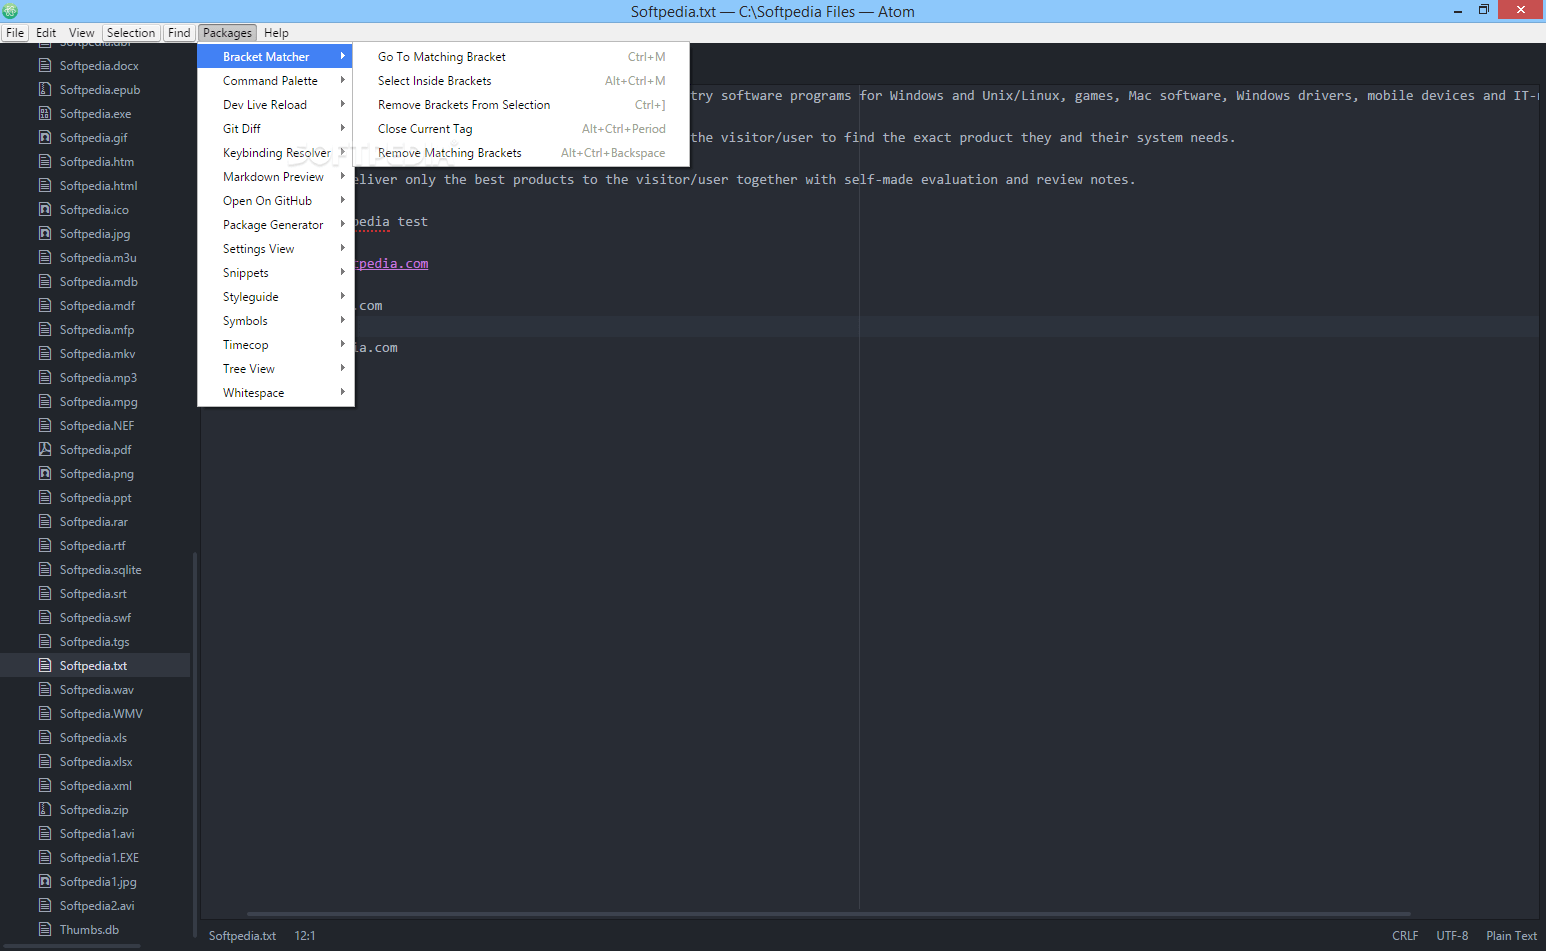
Task: Click the file icon beside Softpedia.rar
Action: pyautogui.click(x=45, y=521)
